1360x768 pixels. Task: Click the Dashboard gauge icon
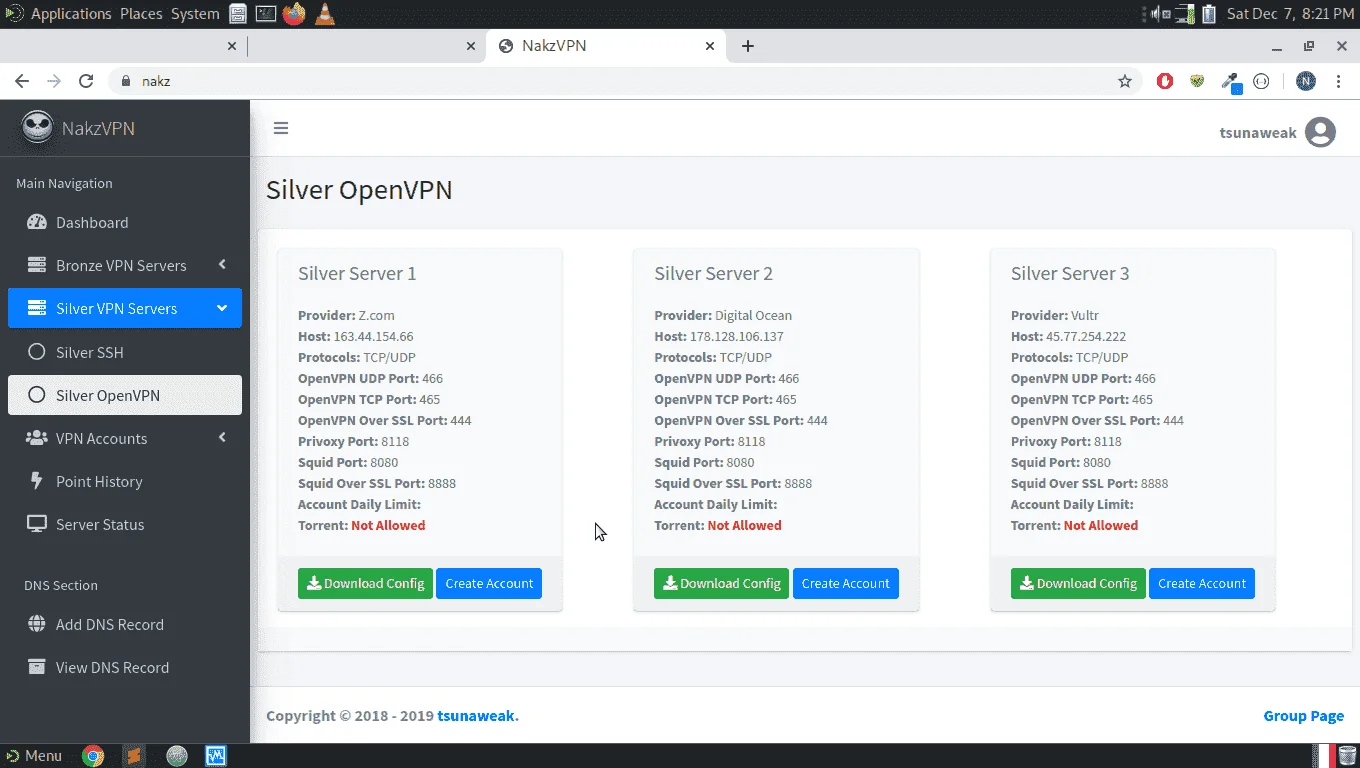37,222
